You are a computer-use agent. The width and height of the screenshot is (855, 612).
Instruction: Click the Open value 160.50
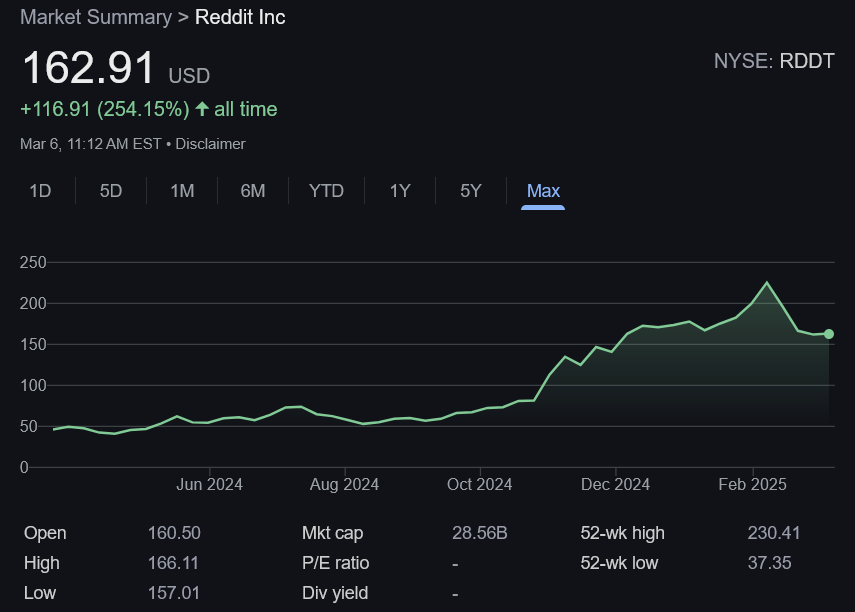click(x=174, y=533)
